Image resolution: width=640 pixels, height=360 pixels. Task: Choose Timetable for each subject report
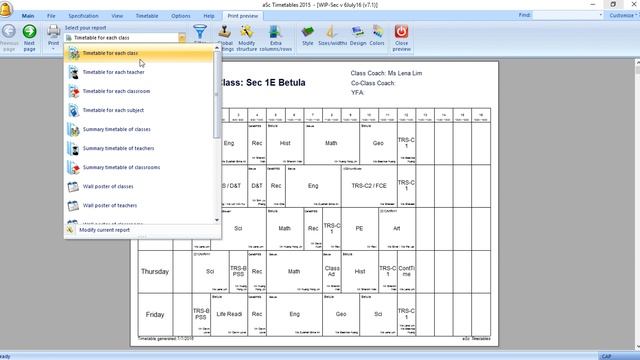pos(139,110)
